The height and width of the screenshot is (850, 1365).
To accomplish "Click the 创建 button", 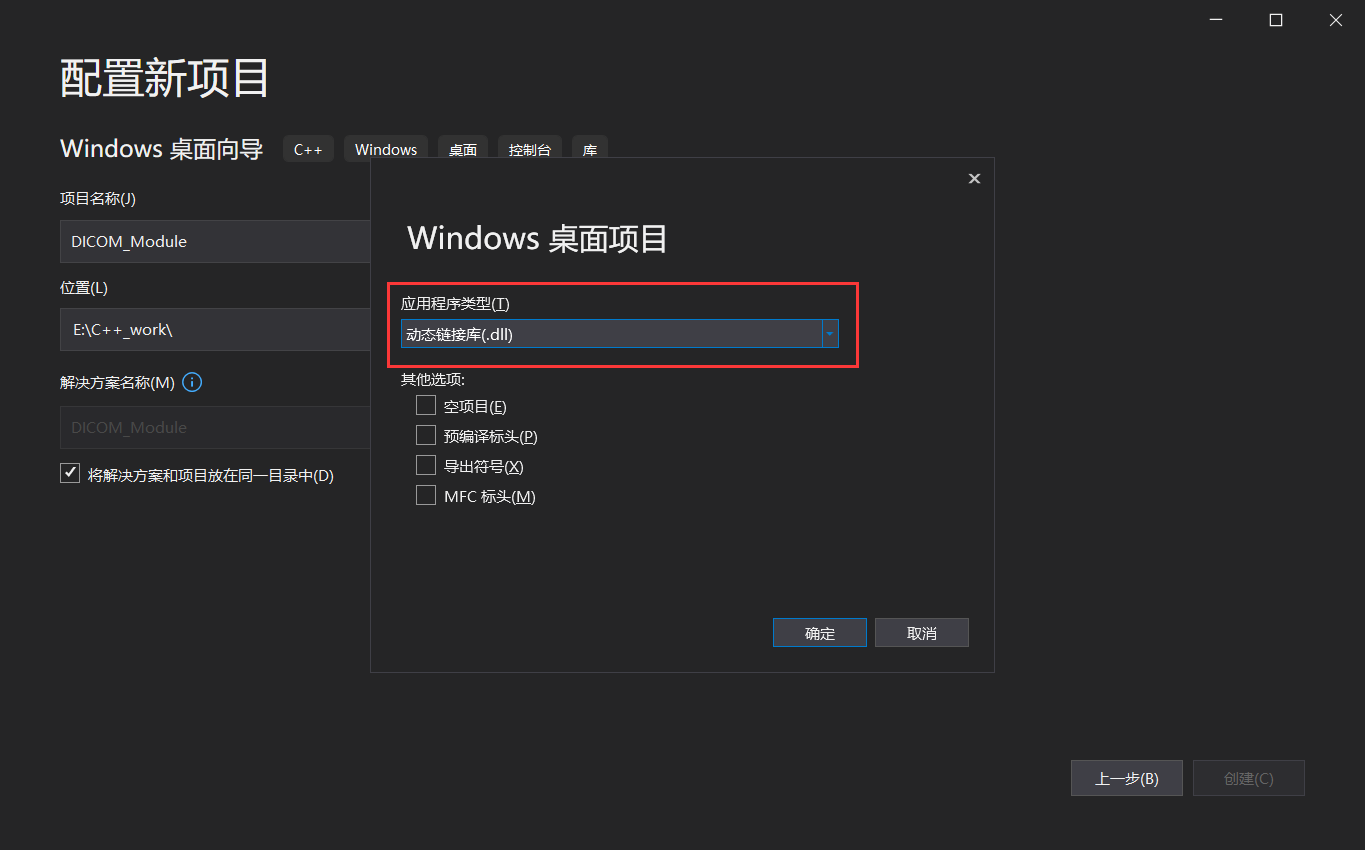I will [1248, 778].
